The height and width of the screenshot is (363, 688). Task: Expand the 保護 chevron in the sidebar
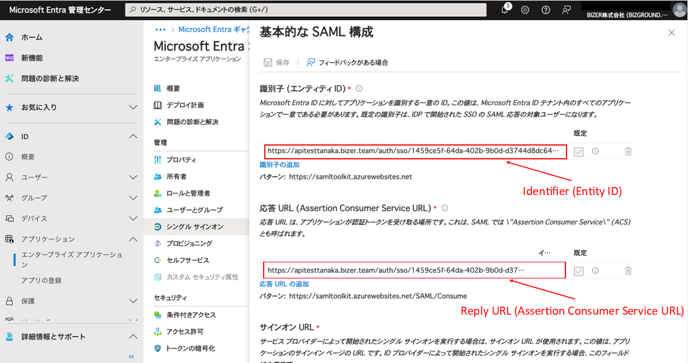(x=133, y=301)
